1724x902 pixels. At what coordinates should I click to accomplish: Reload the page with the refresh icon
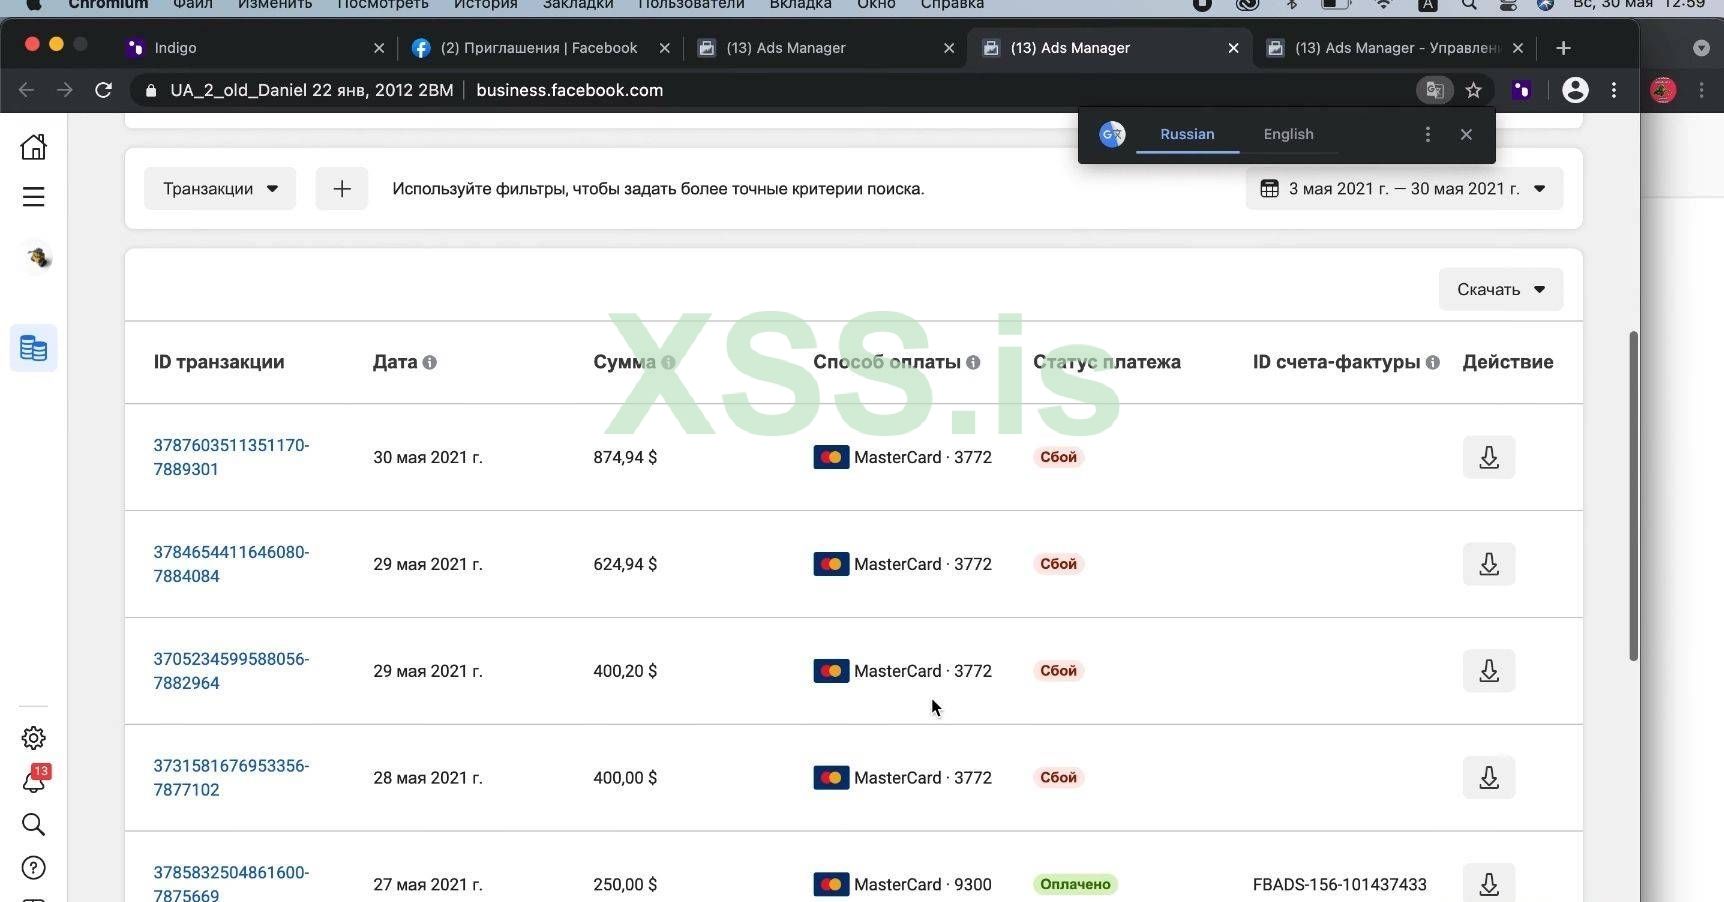103,90
